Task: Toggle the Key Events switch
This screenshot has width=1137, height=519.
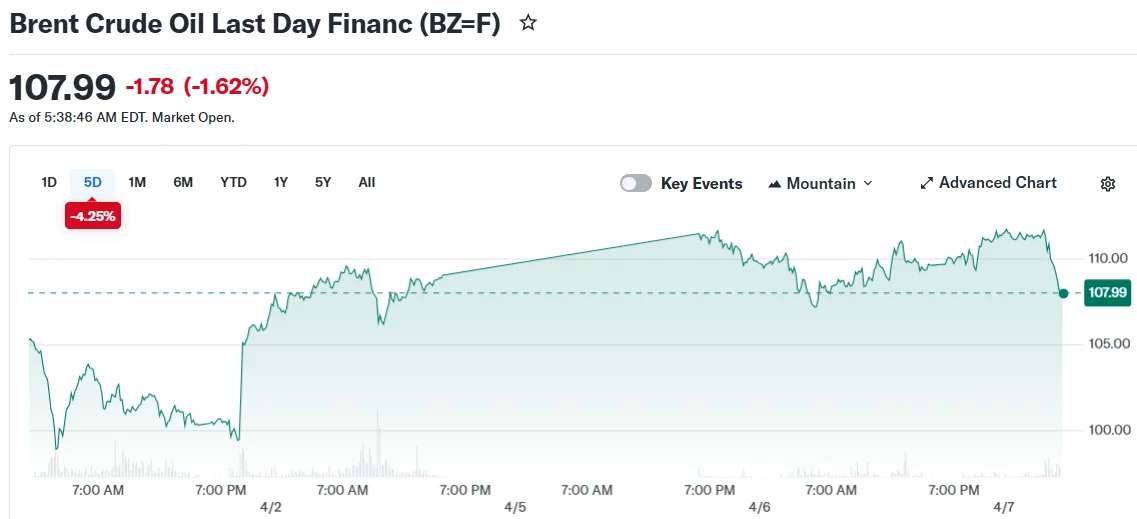Action: [636, 184]
